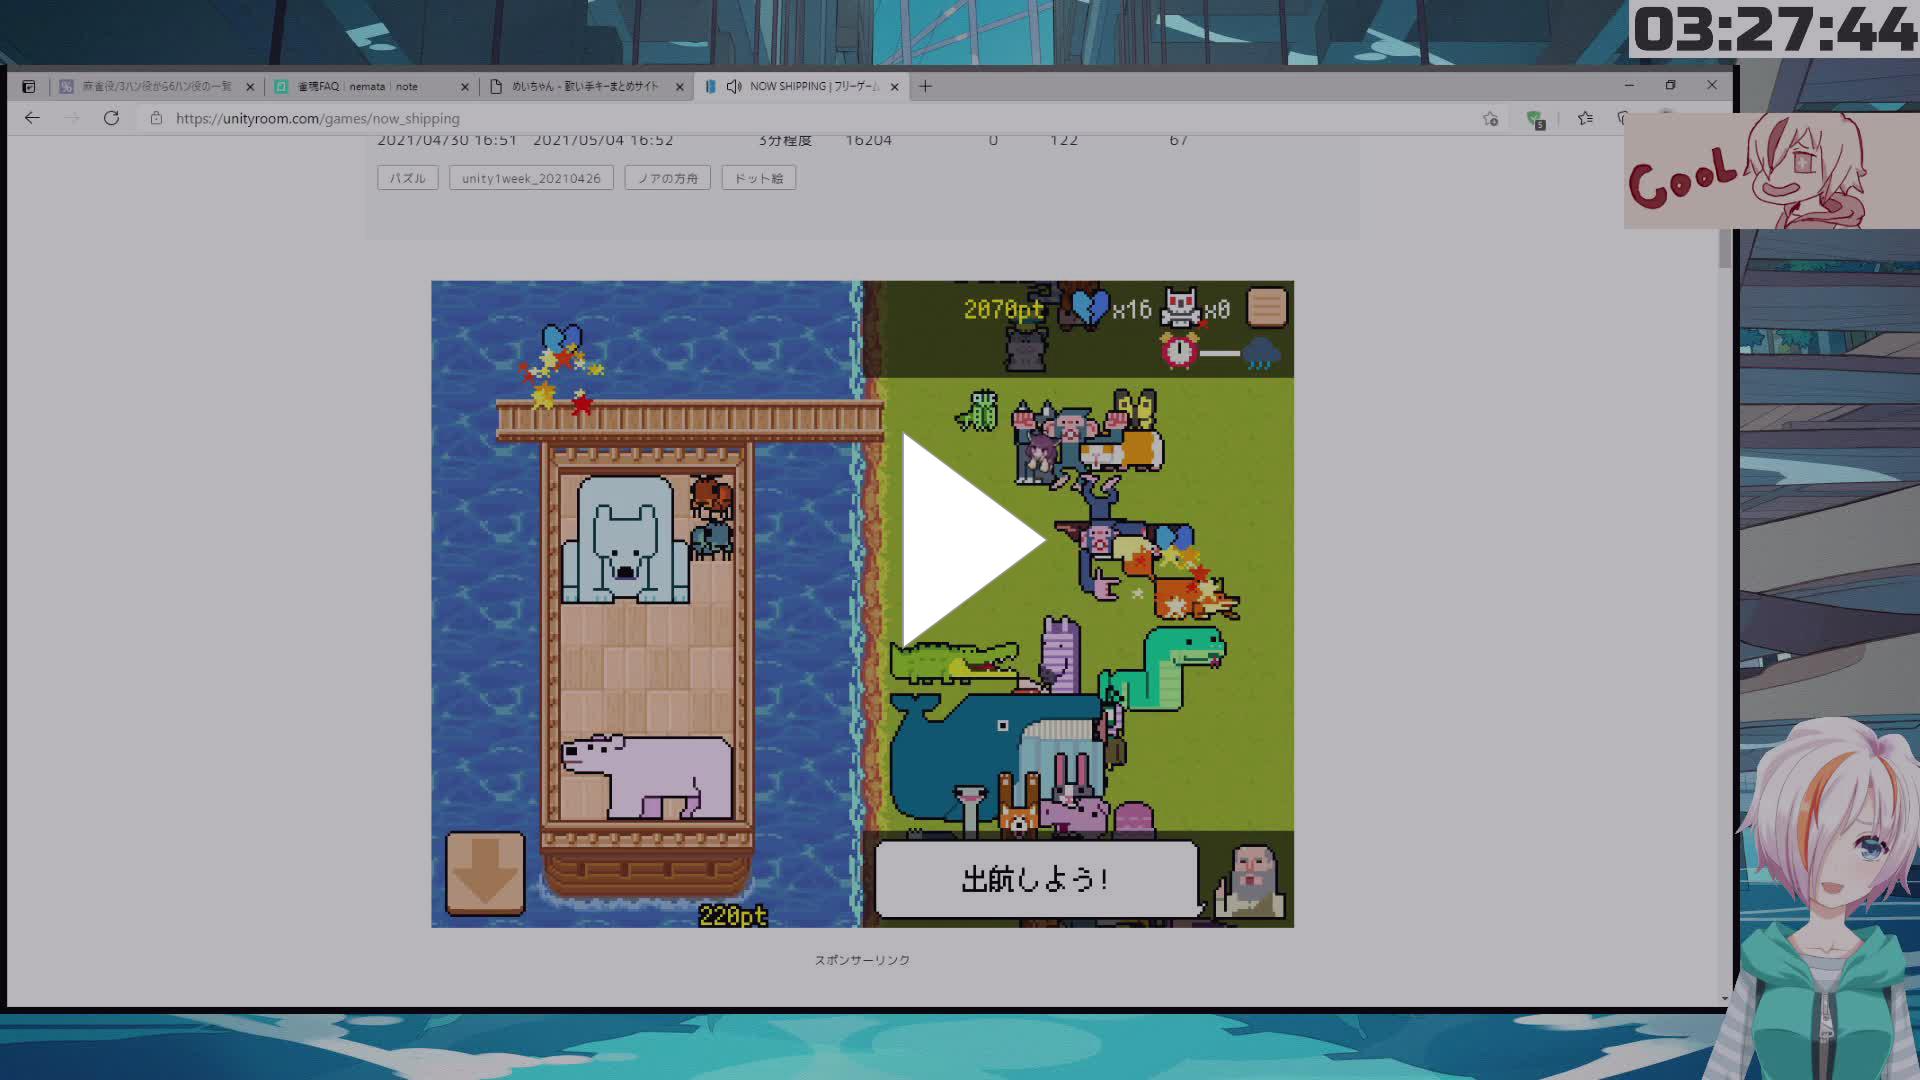Click the browser back navigation arrow

click(x=32, y=118)
